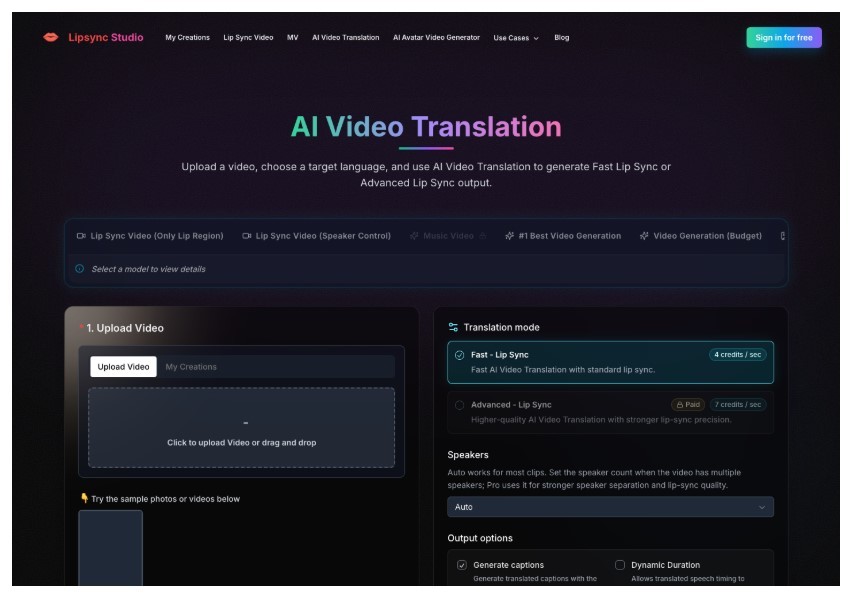850x597 pixels.
Task: Click sparkle icon beside #1 Best Video Generation
Action: click(510, 236)
